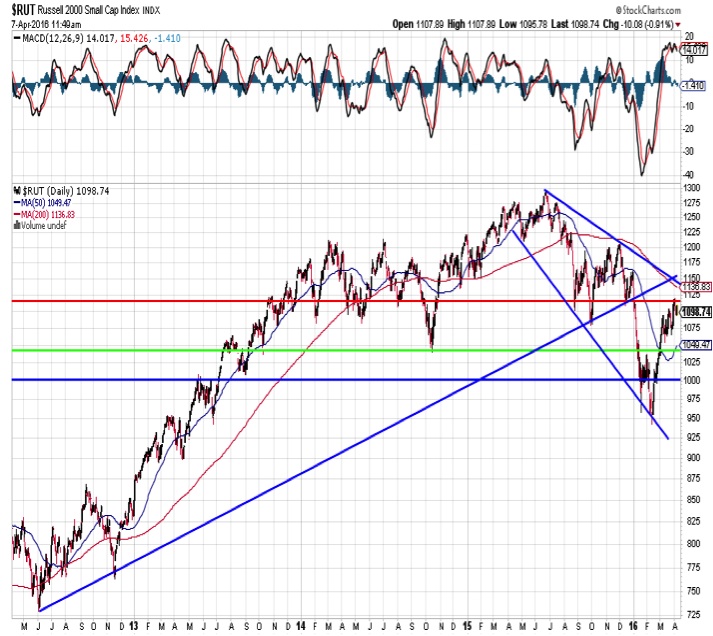Click the Open 1107.89 value
Image resolution: width=713 pixels, height=636 pixels.
pyautogui.click(x=418, y=25)
